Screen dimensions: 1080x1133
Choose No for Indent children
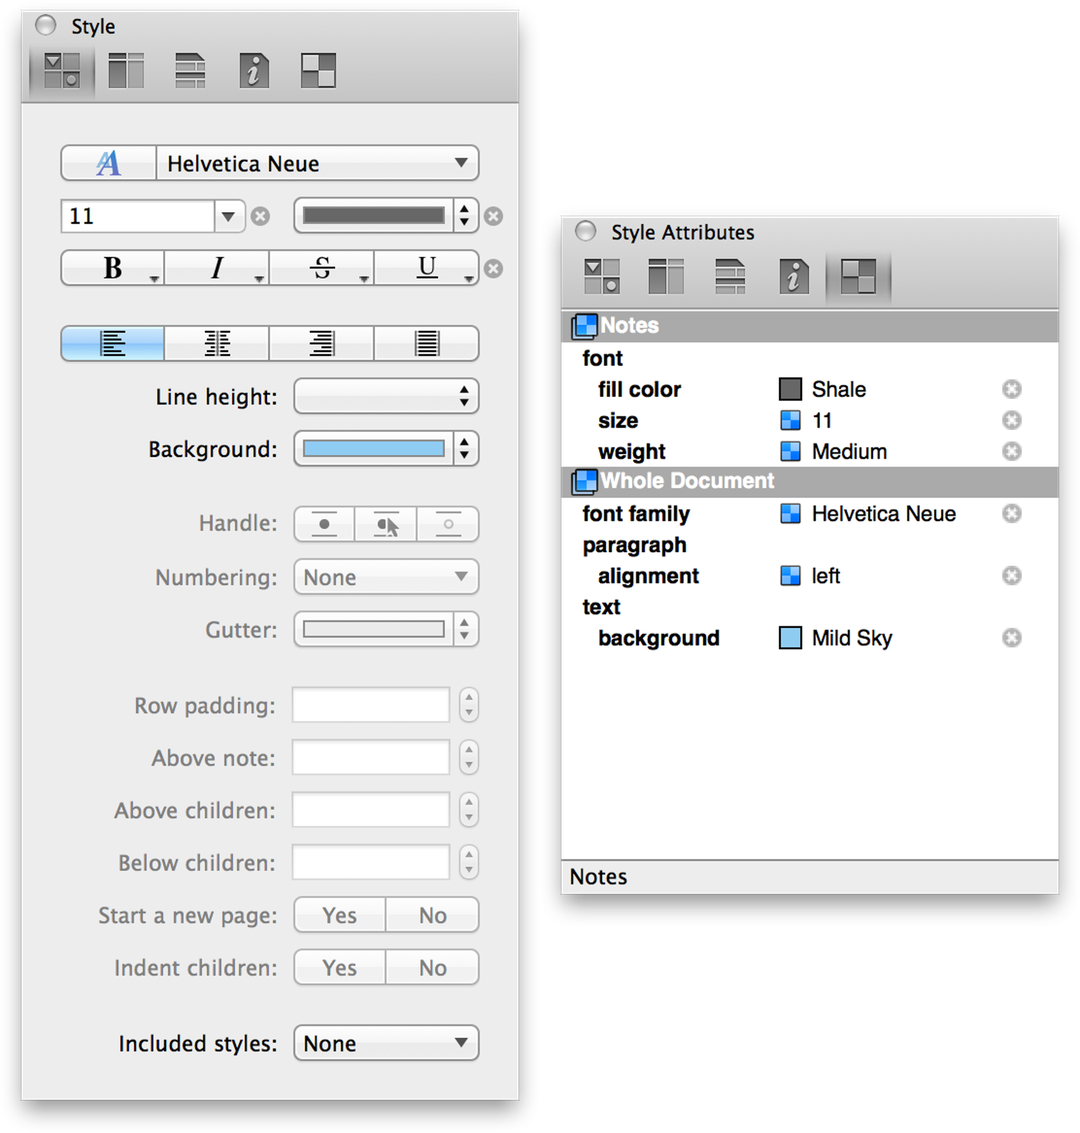click(432, 968)
